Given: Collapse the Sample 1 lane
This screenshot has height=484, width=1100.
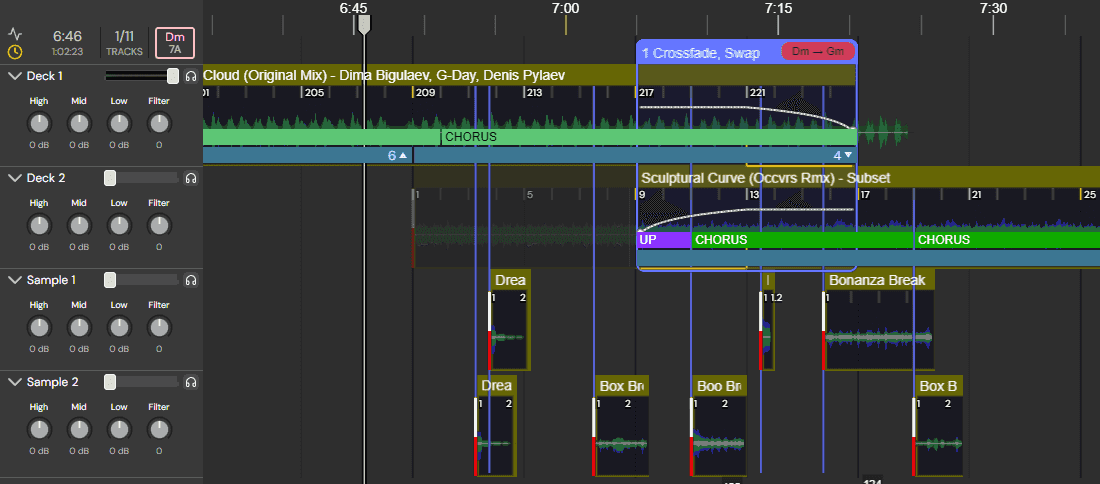Looking at the screenshot, I should click(14, 280).
